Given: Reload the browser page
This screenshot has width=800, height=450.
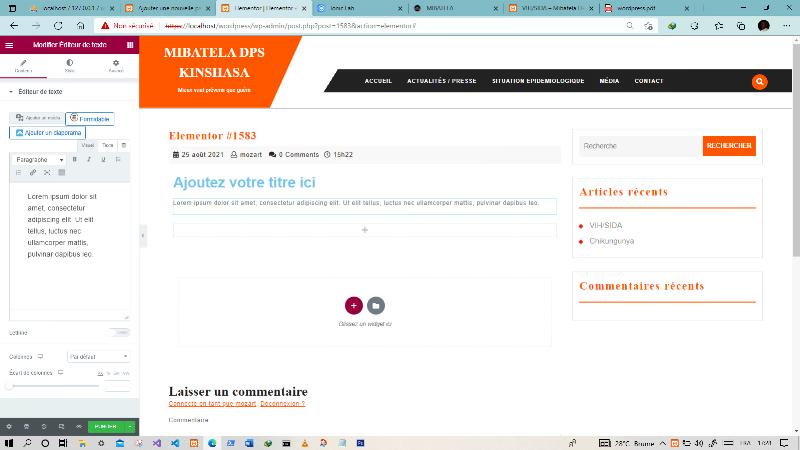Looking at the screenshot, I should point(58,26).
